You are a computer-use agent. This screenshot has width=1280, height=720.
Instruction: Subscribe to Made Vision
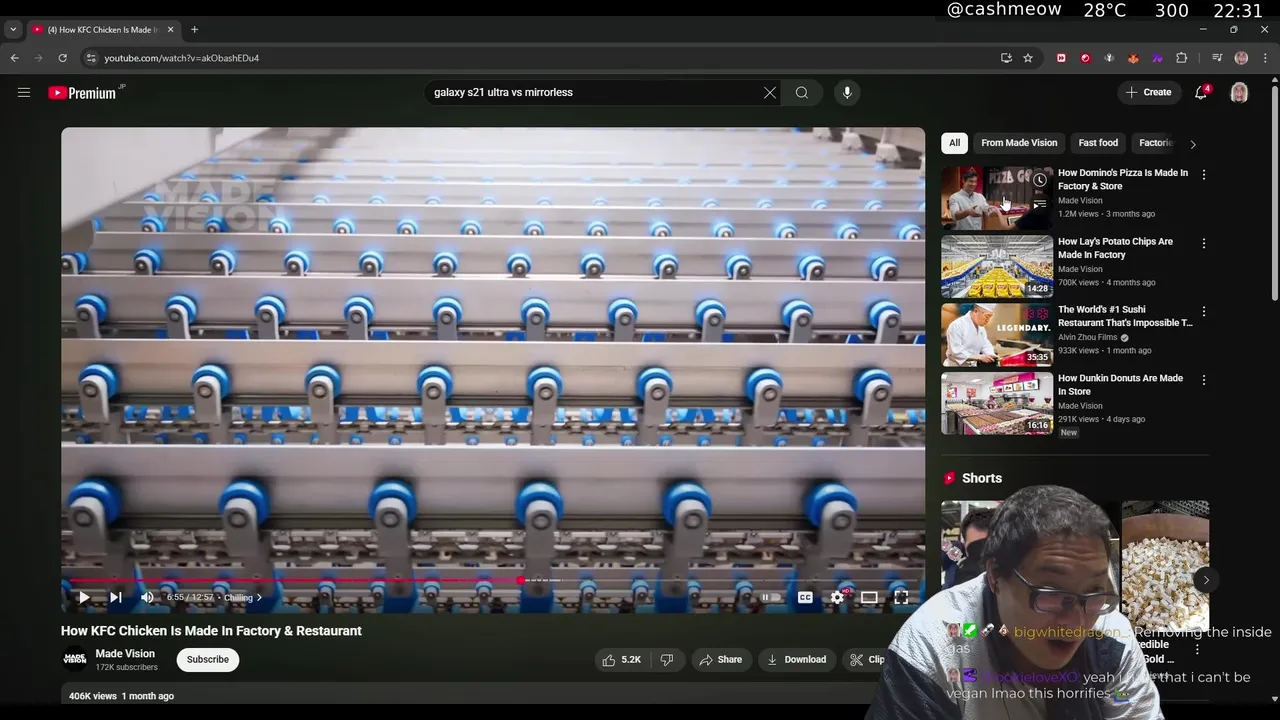[208, 659]
